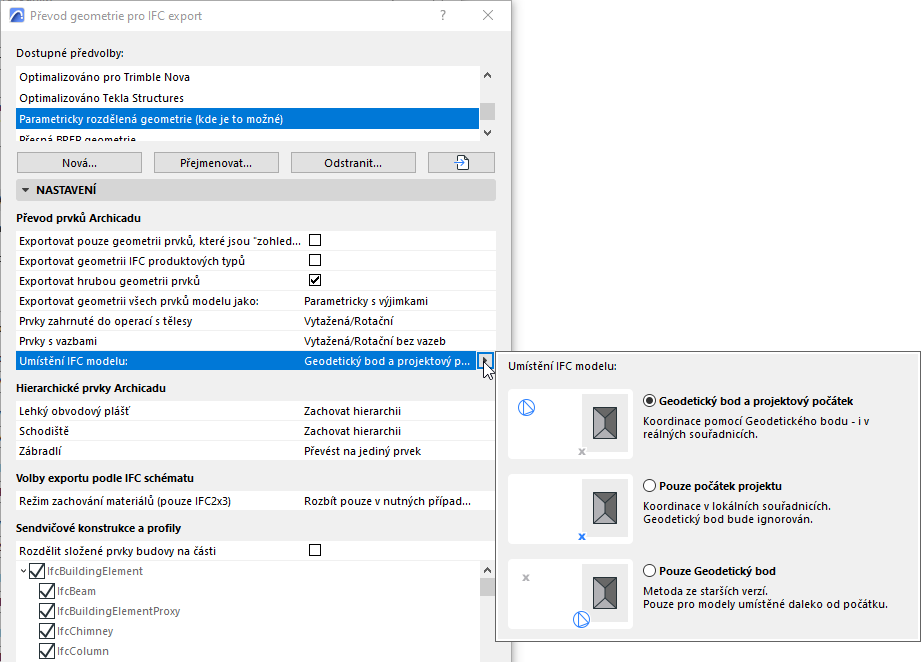Open the 'Umístění IFC modelu' dropdown arrow

click(x=485, y=361)
